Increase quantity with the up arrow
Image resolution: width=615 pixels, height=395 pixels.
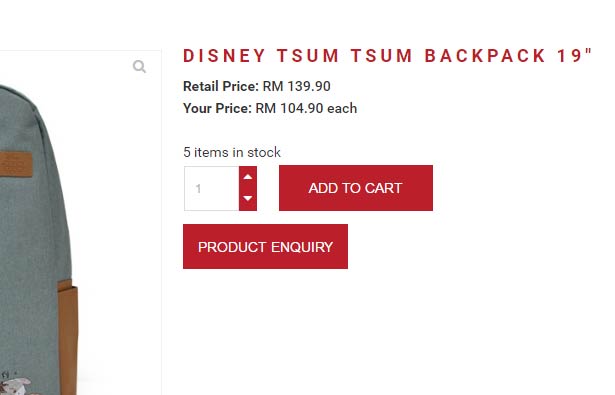tap(248, 177)
